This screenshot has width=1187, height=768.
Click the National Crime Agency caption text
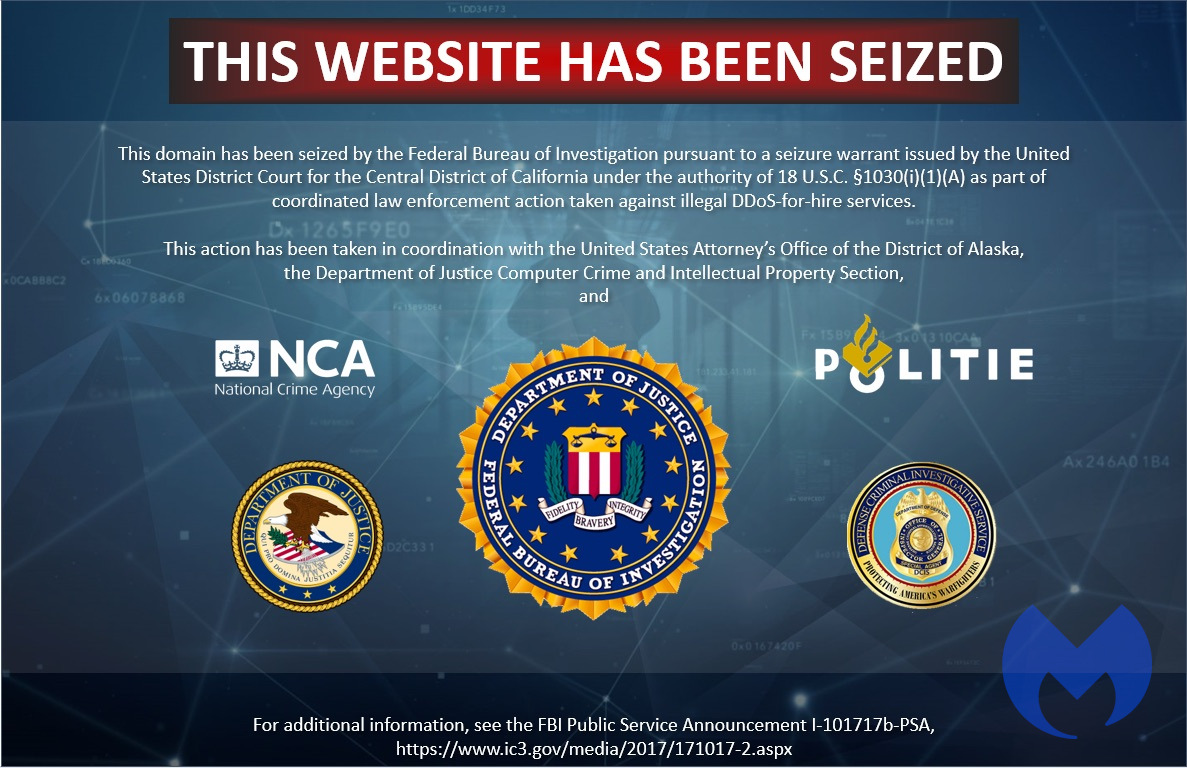pos(294,390)
